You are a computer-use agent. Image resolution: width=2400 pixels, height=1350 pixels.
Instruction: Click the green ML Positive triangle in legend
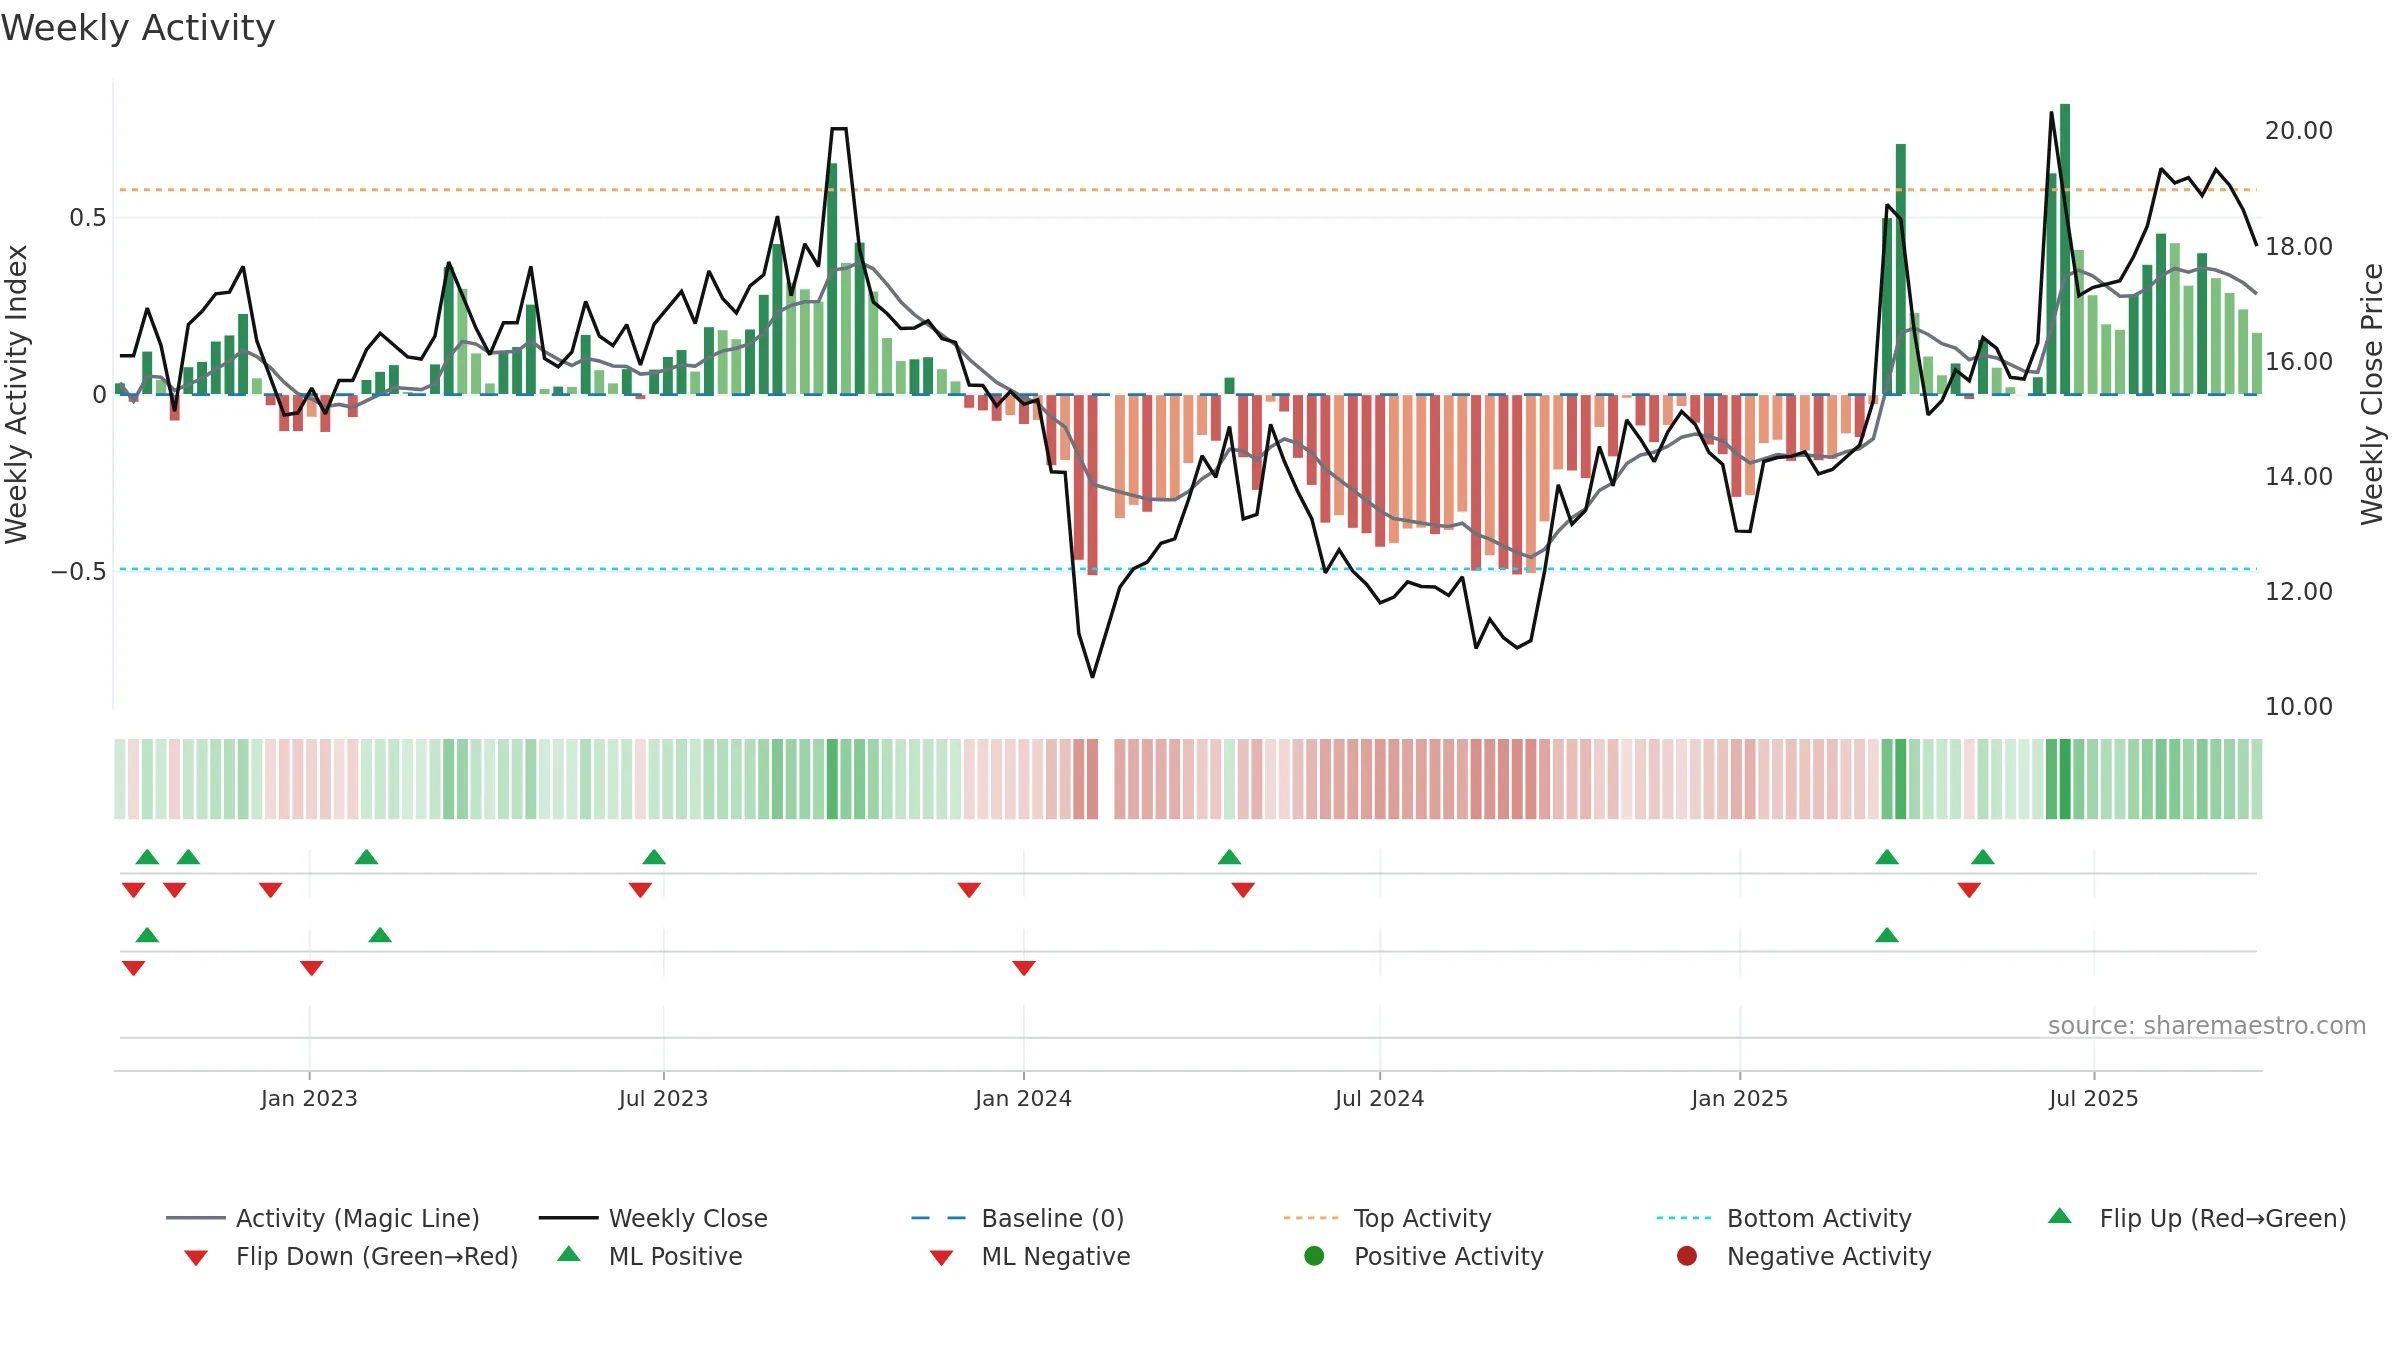point(569,1254)
